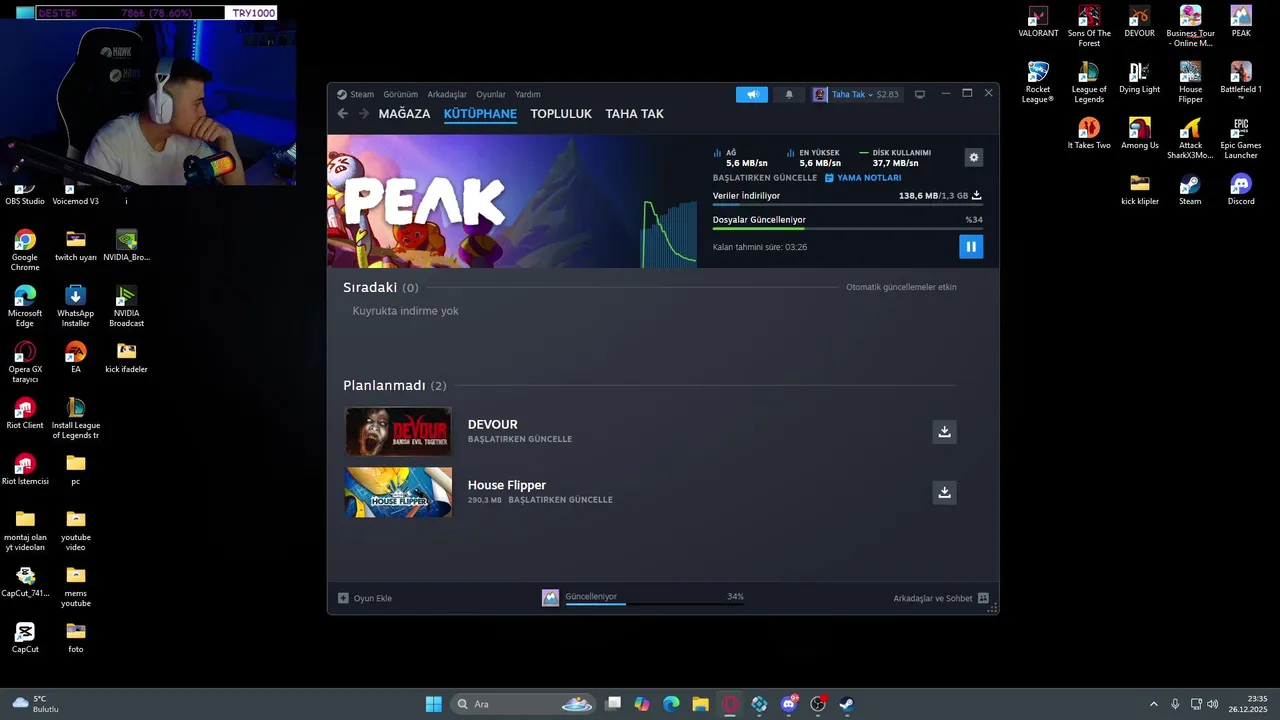Go forward with Steam navigation arrow
This screenshot has height=720, width=1280.
pos(364,114)
